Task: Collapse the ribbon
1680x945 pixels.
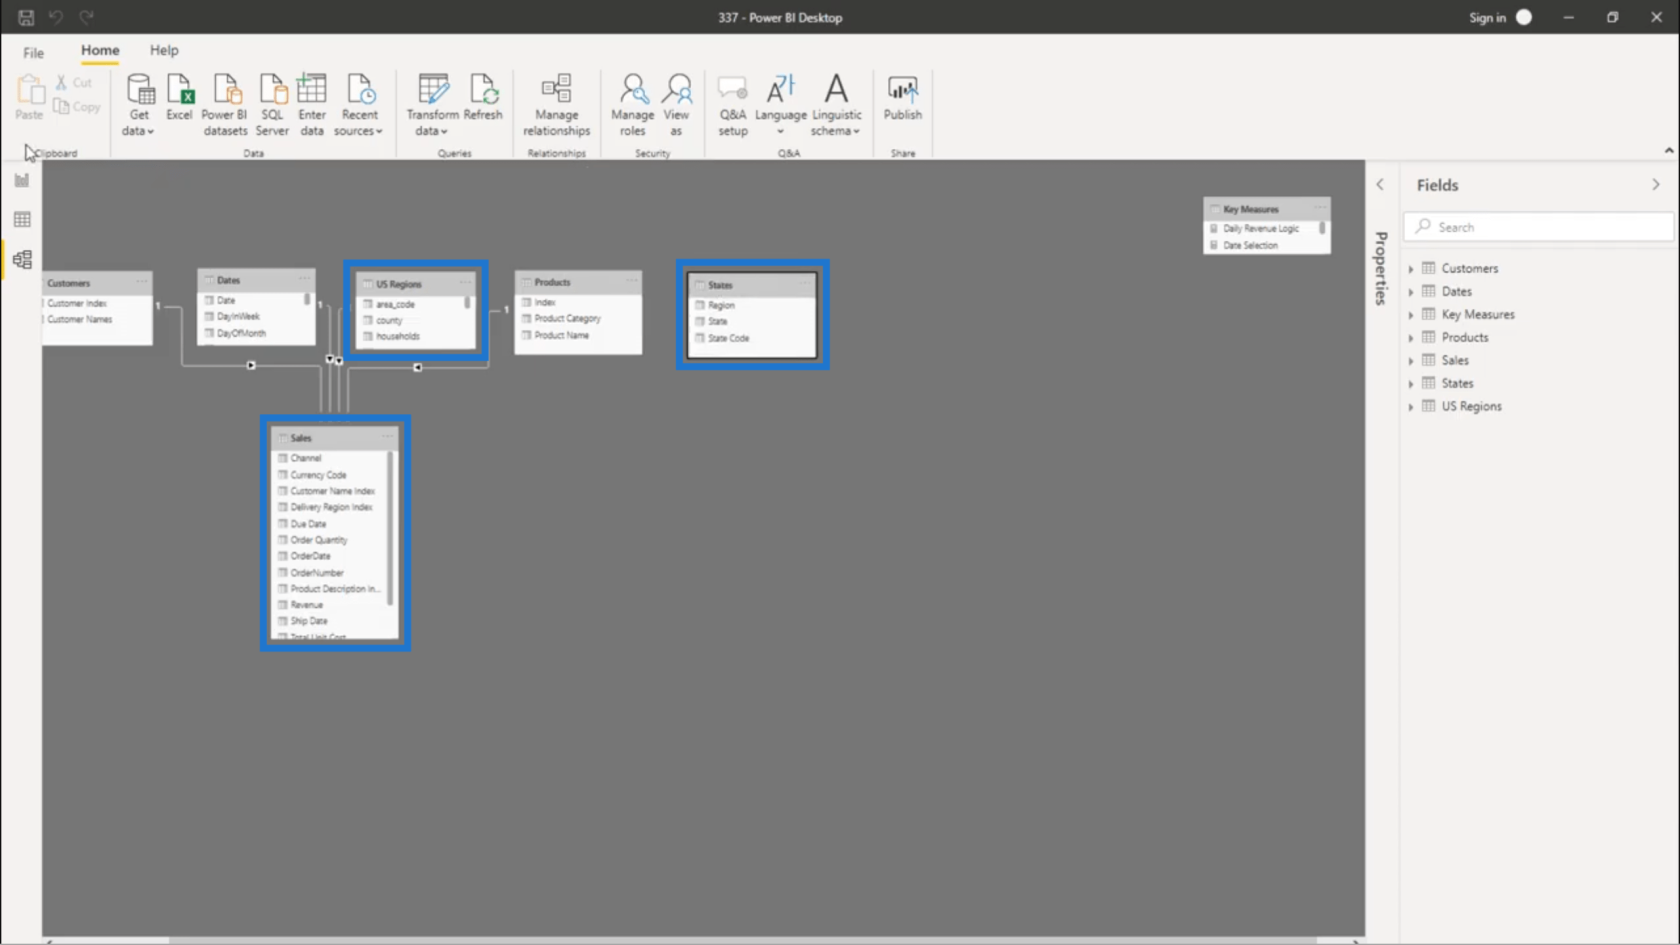Action: 1669,150
